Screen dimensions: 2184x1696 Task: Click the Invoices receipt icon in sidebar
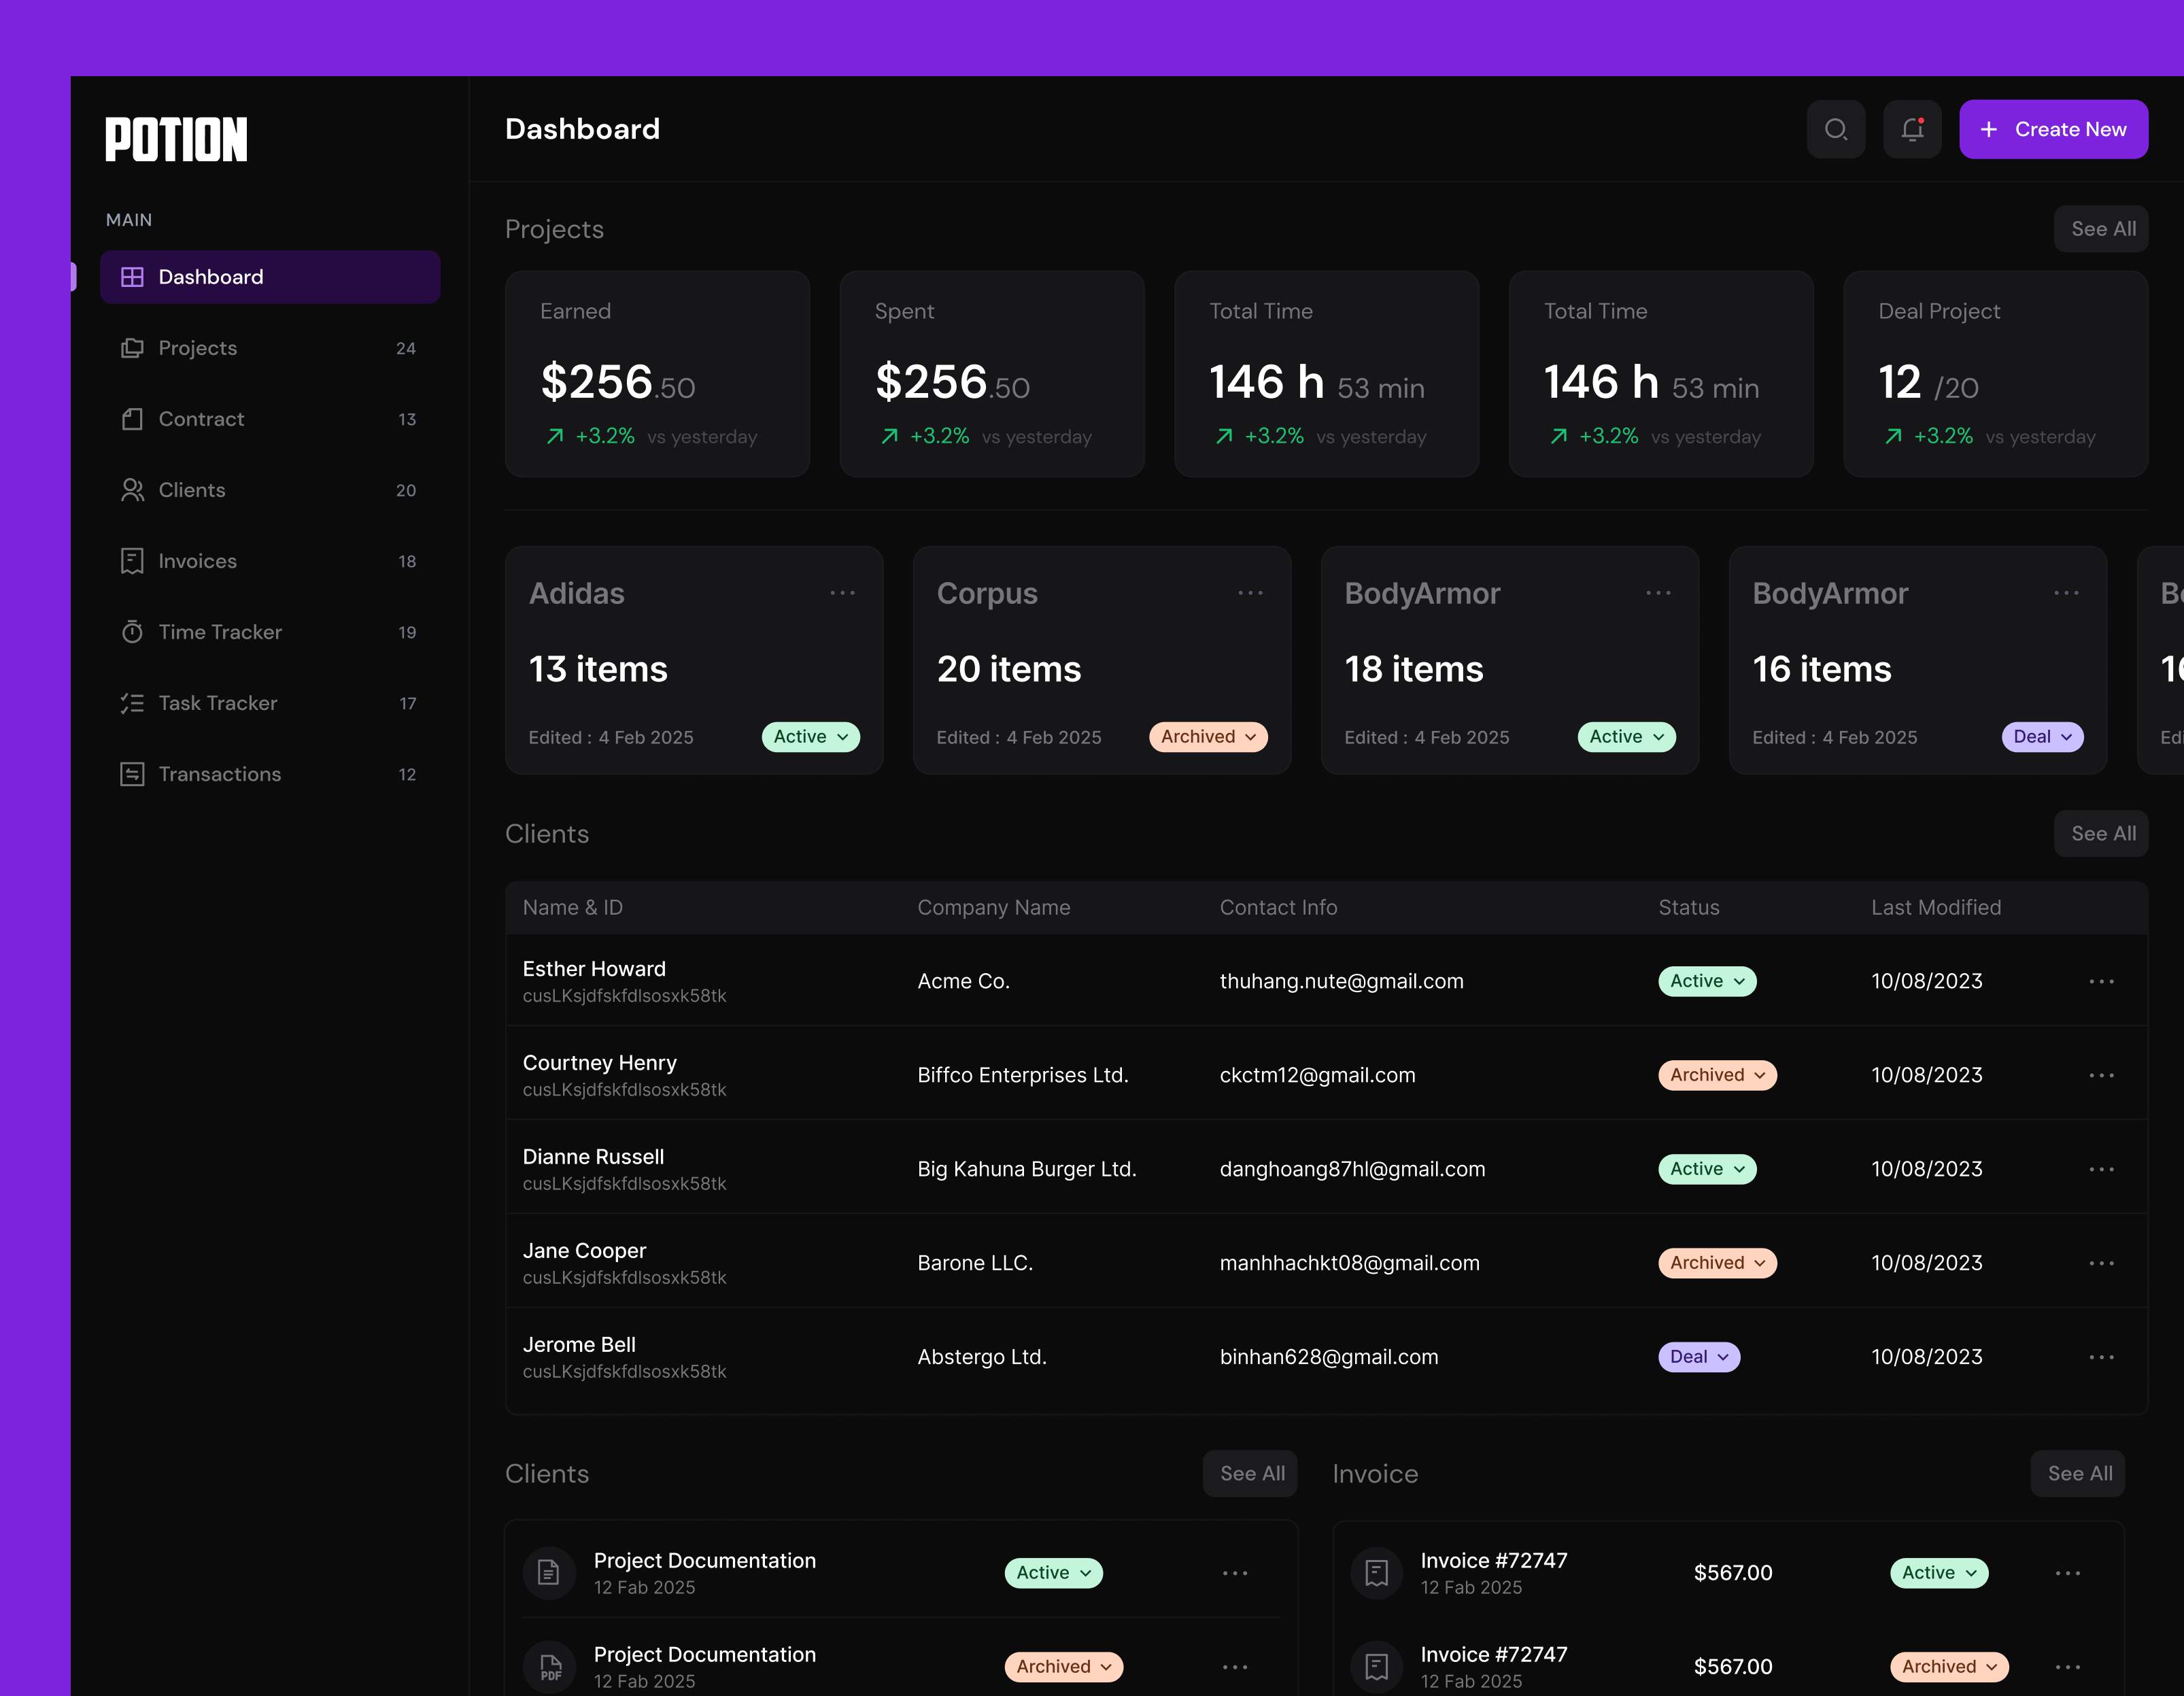[x=132, y=561]
